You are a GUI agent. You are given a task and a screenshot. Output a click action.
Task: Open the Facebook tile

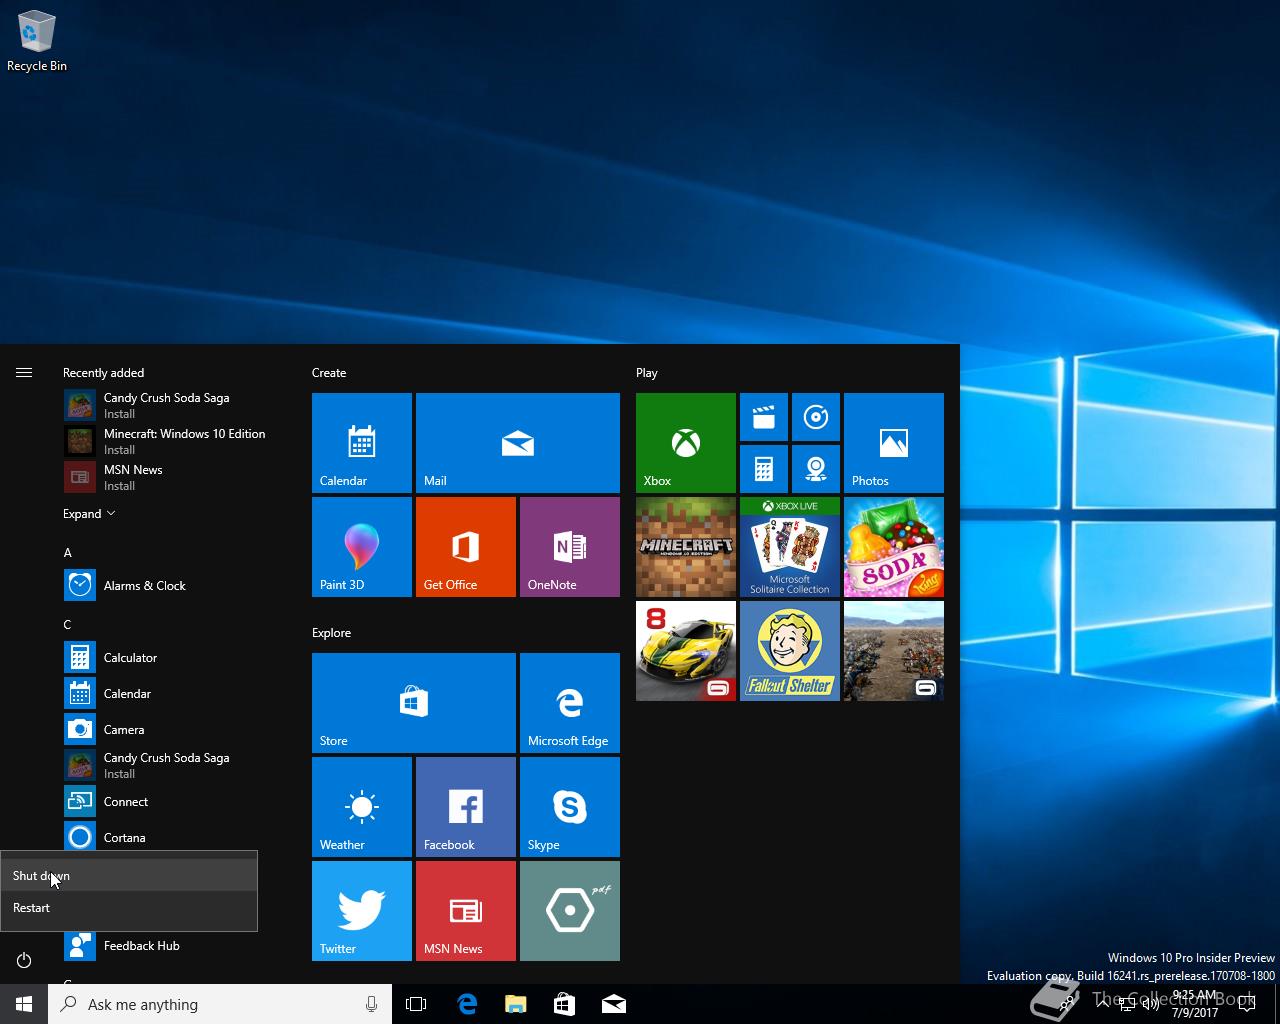tap(466, 807)
